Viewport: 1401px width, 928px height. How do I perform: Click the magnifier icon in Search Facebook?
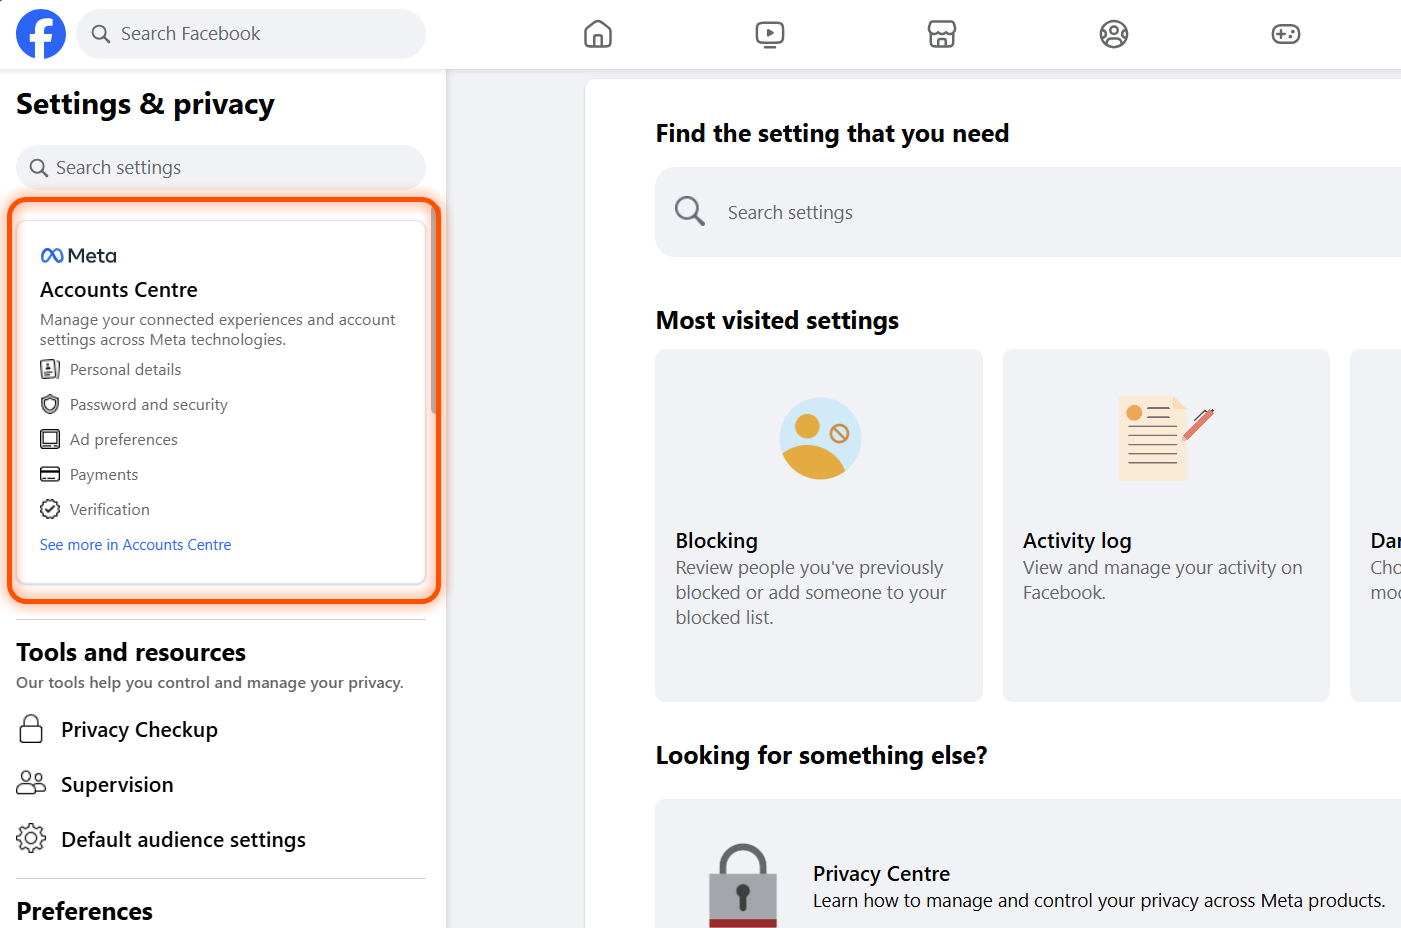[x=101, y=34]
